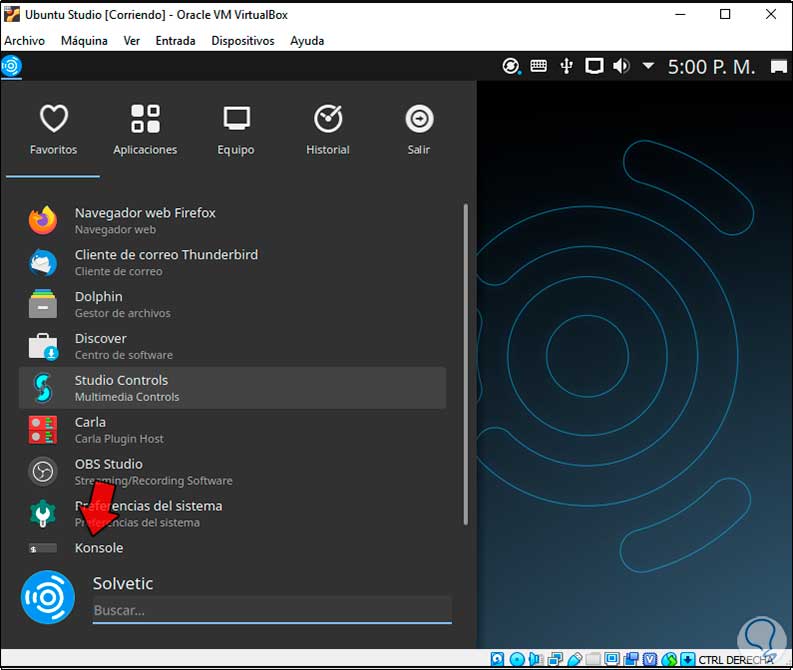Launch the Dolphin file manager icon
Screen dimensions: 793x670
(x=42, y=304)
